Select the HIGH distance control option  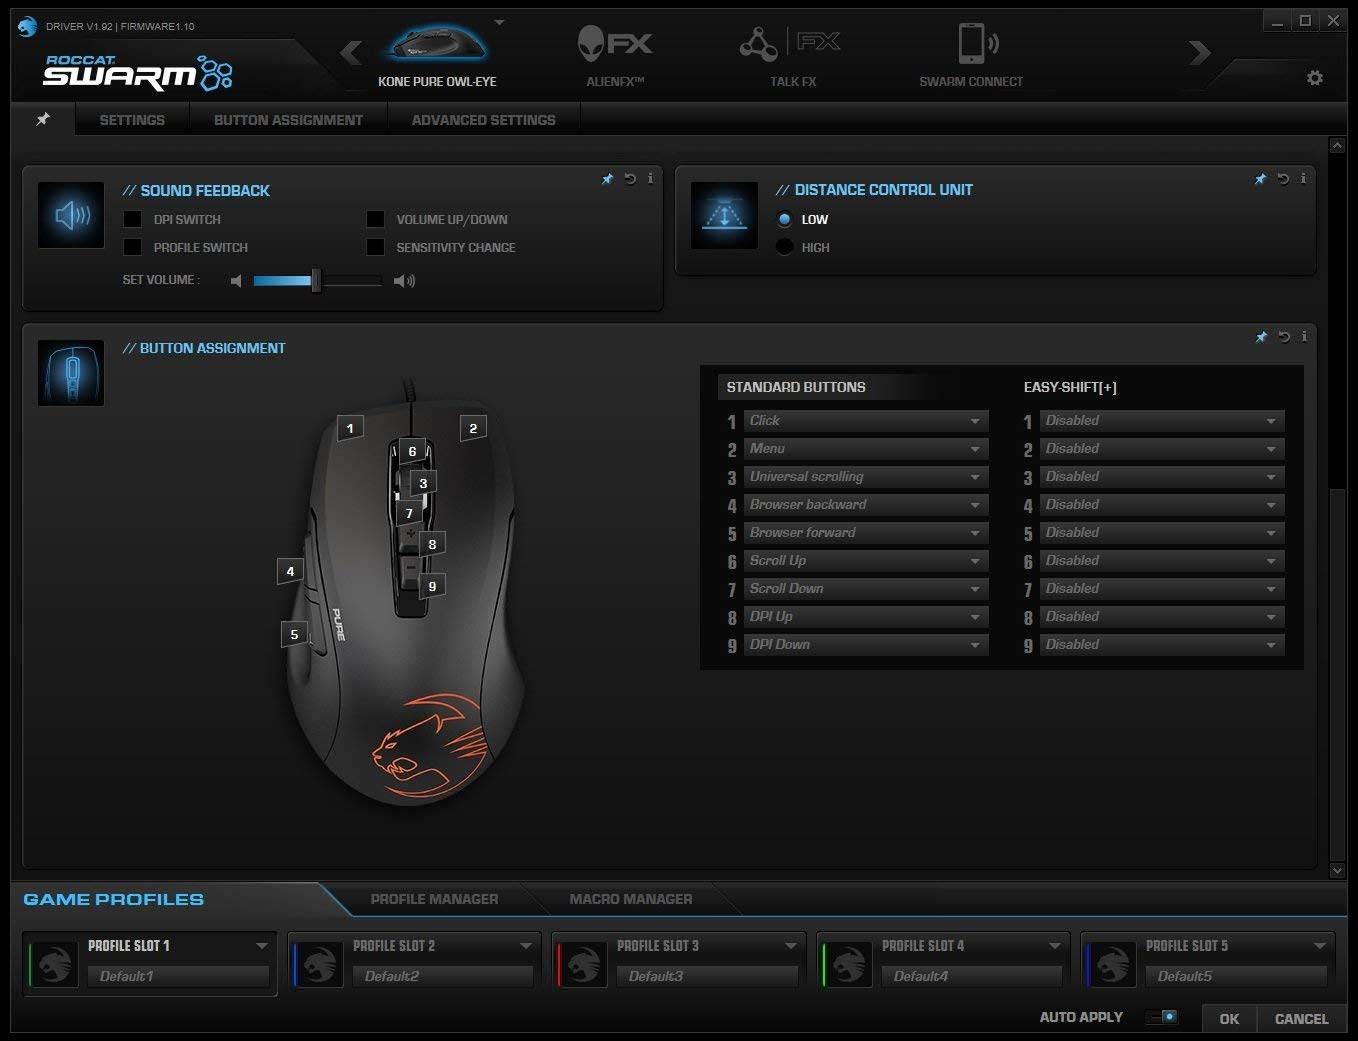[784, 247]
